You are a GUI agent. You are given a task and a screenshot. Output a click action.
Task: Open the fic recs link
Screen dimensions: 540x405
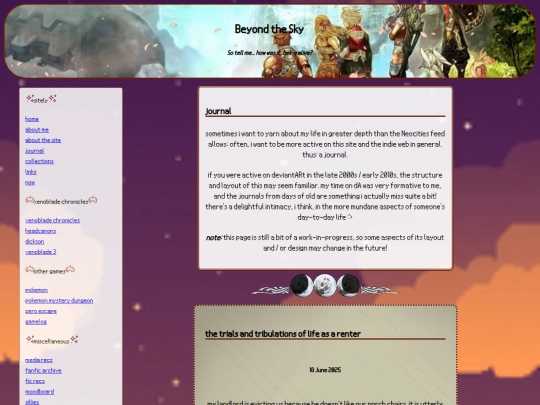click(x=35, y=381)
